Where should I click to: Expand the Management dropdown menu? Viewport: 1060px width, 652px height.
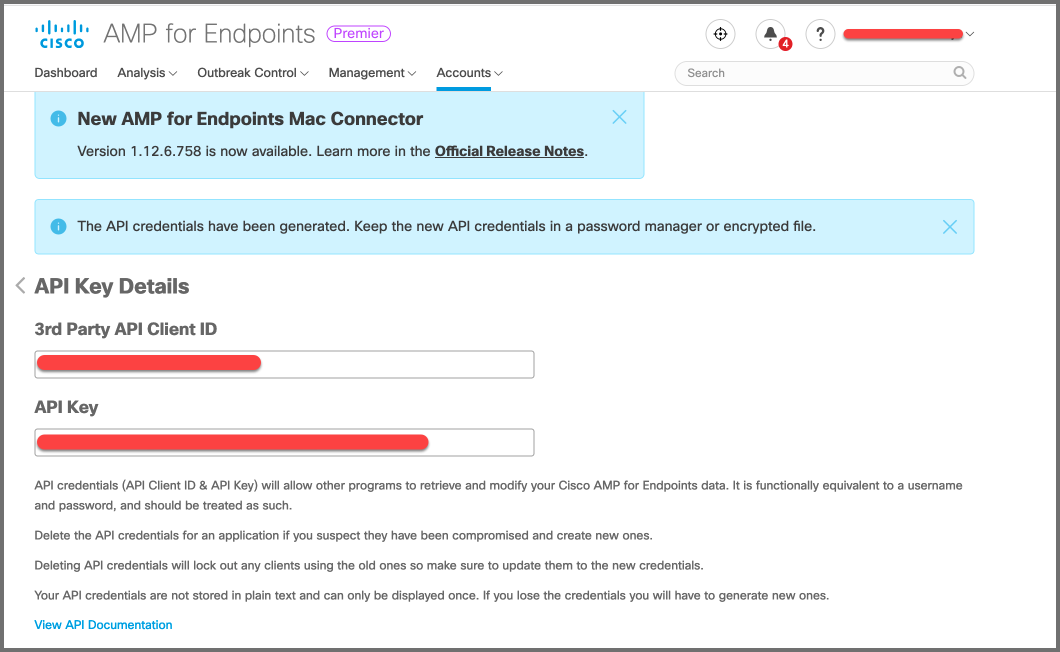pos(372,73)
